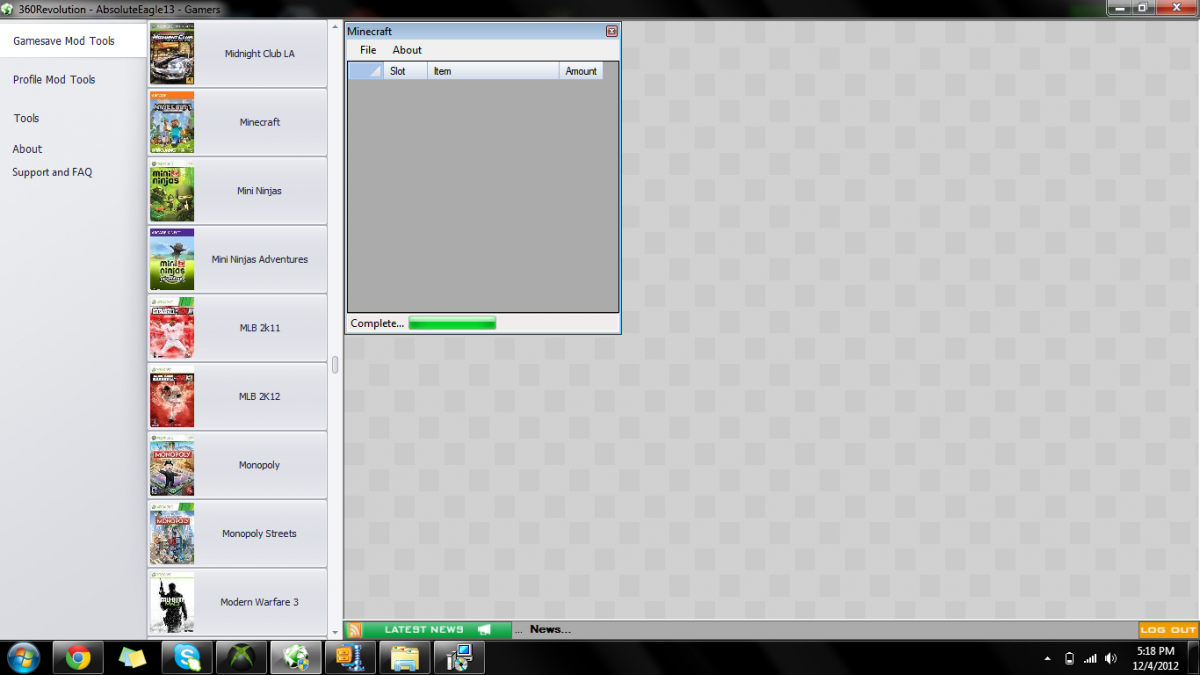Screen dimensions: 1200x675
Task: Click the green Complete progress bar
Action: (x=452, y=323)
